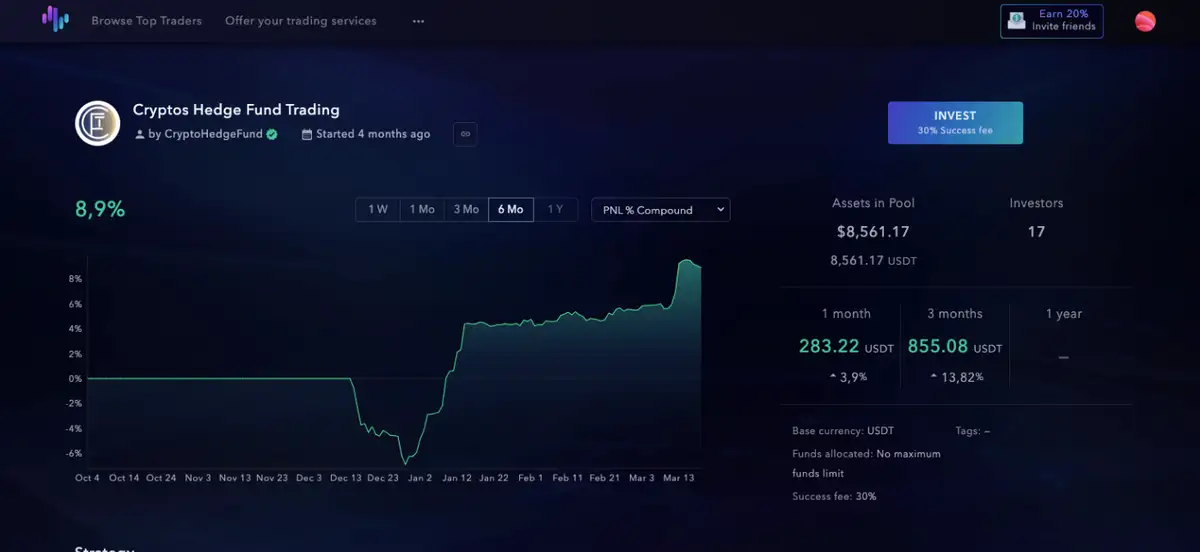Click the gift icon in Earn 20% banner
The image size is (1200, 552).
click(x=1016, y=21)
